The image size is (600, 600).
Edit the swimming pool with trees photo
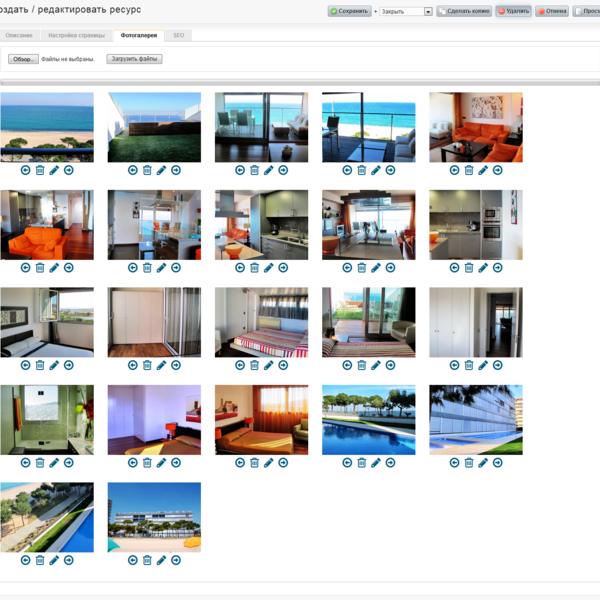tap(376, 463)
